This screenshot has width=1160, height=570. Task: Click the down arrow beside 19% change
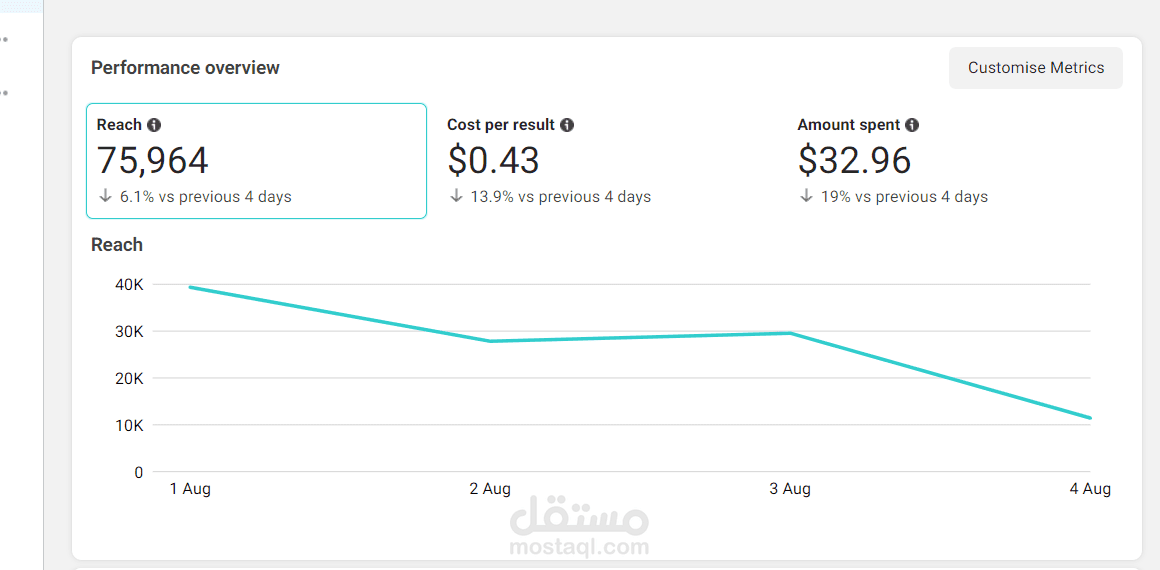pos(806,196)
